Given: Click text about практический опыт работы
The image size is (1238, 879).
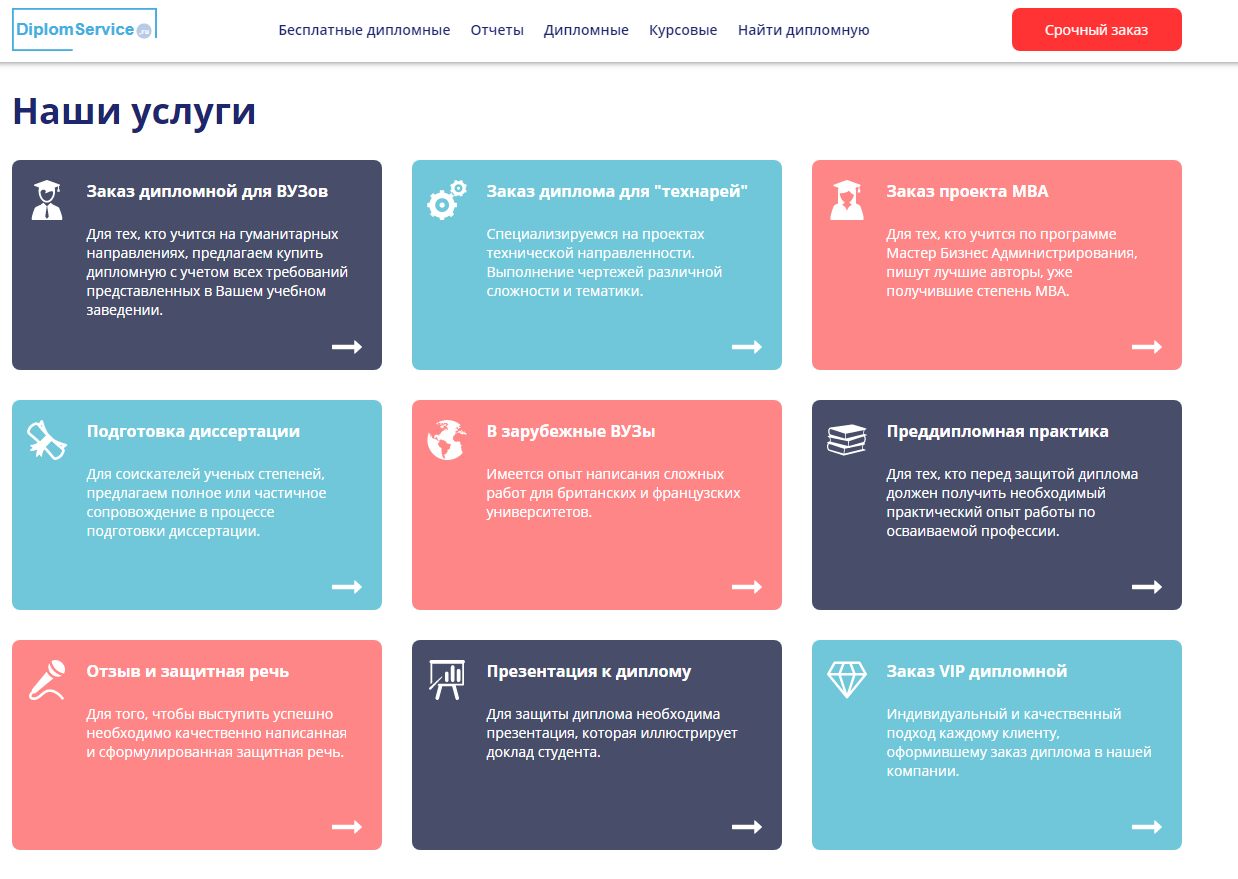Looking at the screenshot, I should [1013, 502].
